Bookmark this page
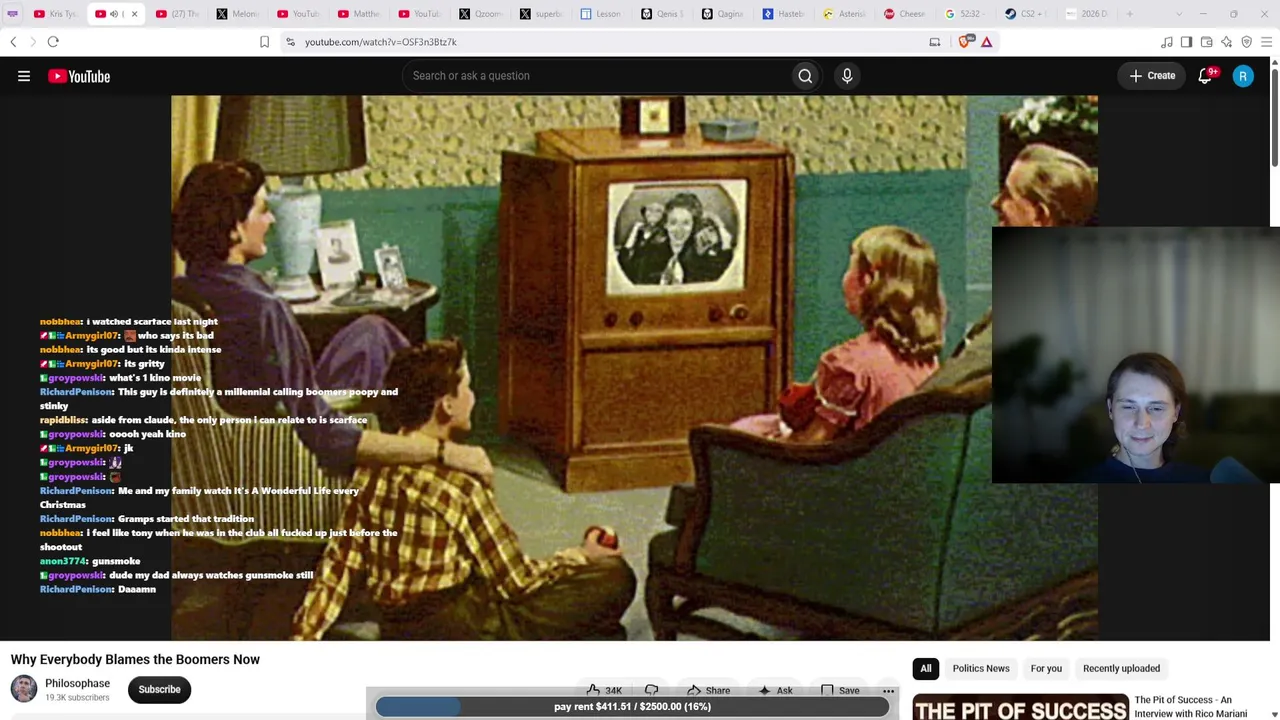The height and width of the screenshot is (720, 1280). 264,42
